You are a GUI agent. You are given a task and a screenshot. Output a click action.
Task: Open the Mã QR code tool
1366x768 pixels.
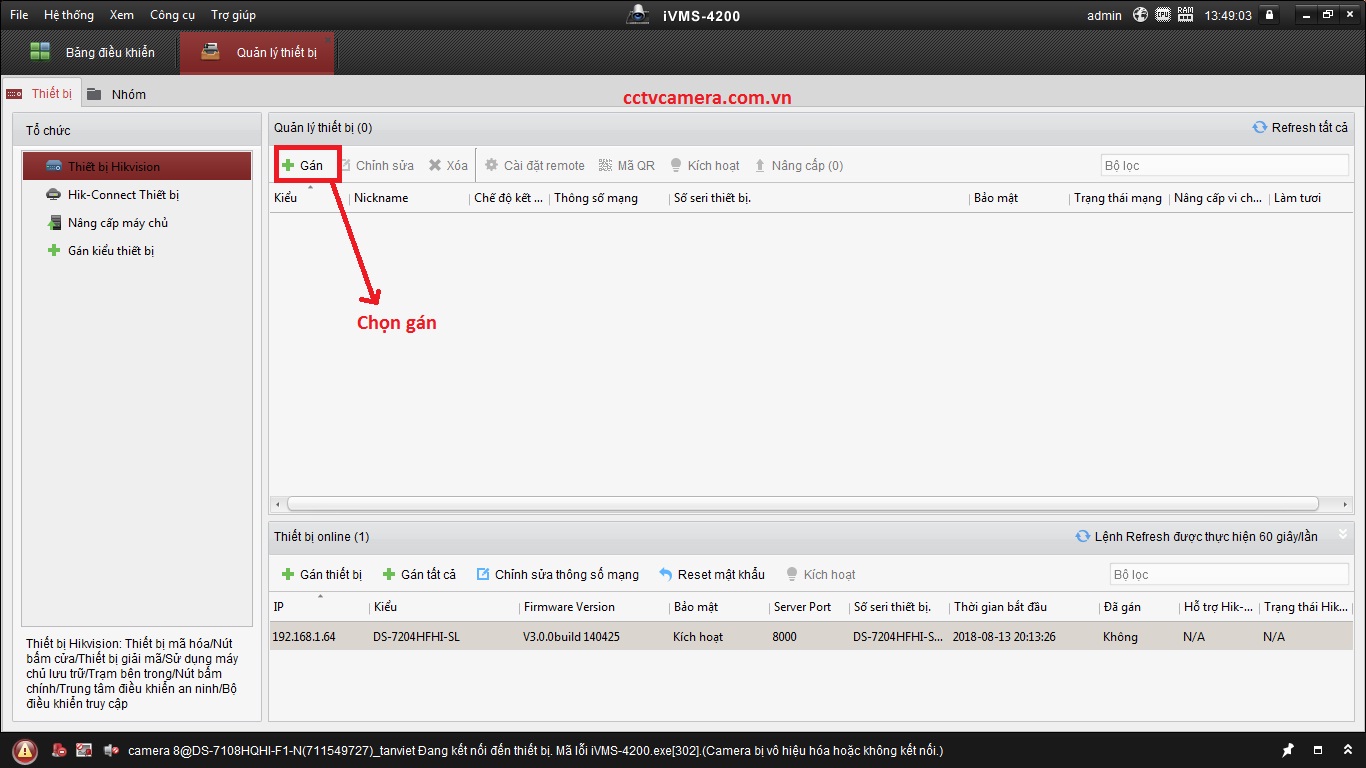pyautogui.click(x=627, y=166)
